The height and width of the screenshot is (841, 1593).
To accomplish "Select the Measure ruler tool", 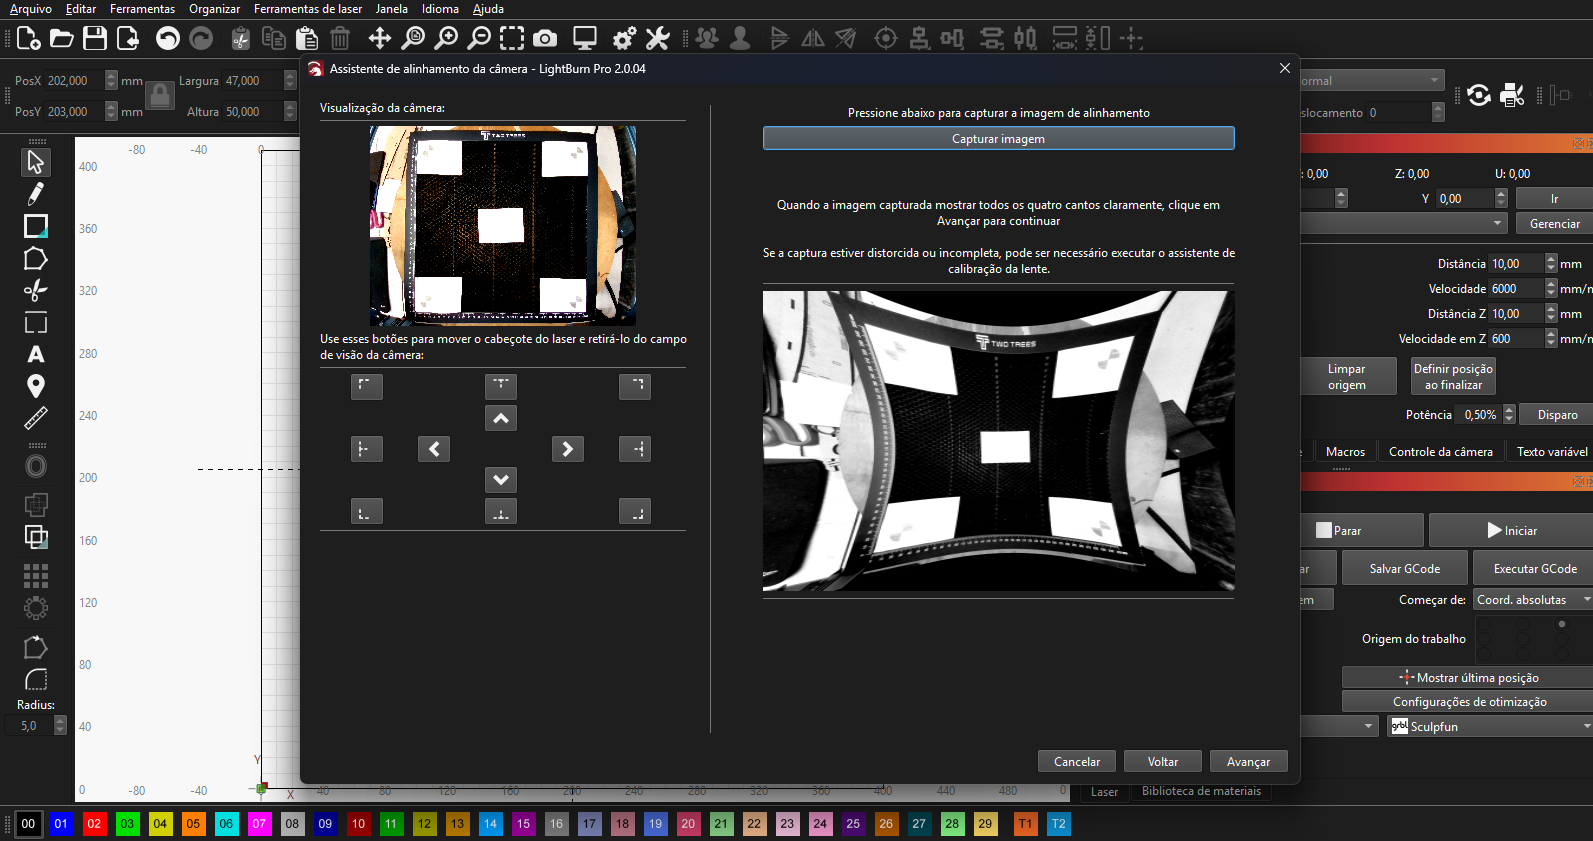I will tap(36, 418).
